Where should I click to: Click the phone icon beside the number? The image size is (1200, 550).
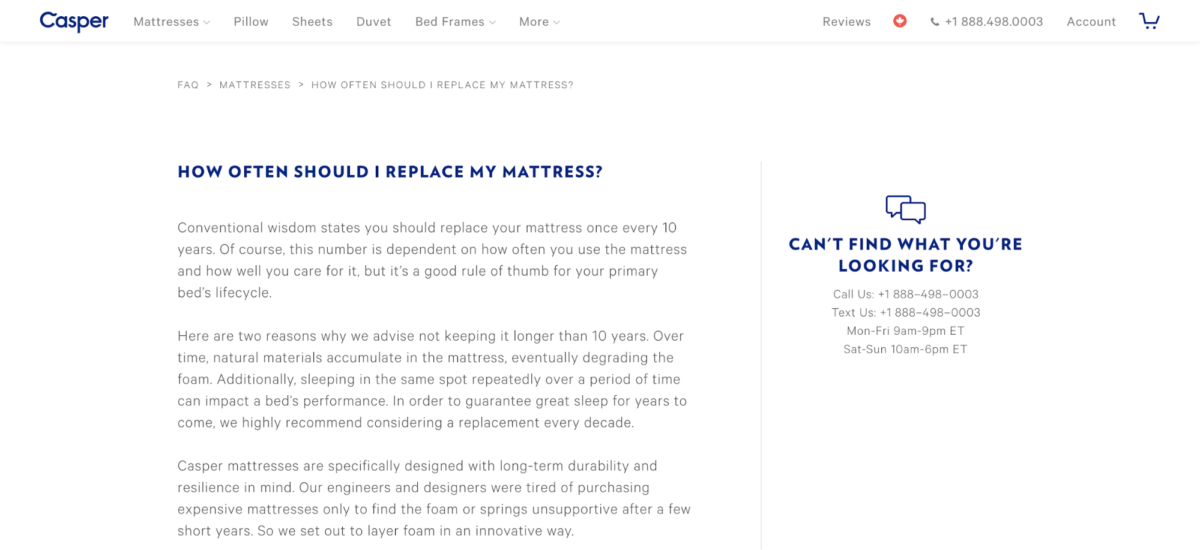pos(935,22)
